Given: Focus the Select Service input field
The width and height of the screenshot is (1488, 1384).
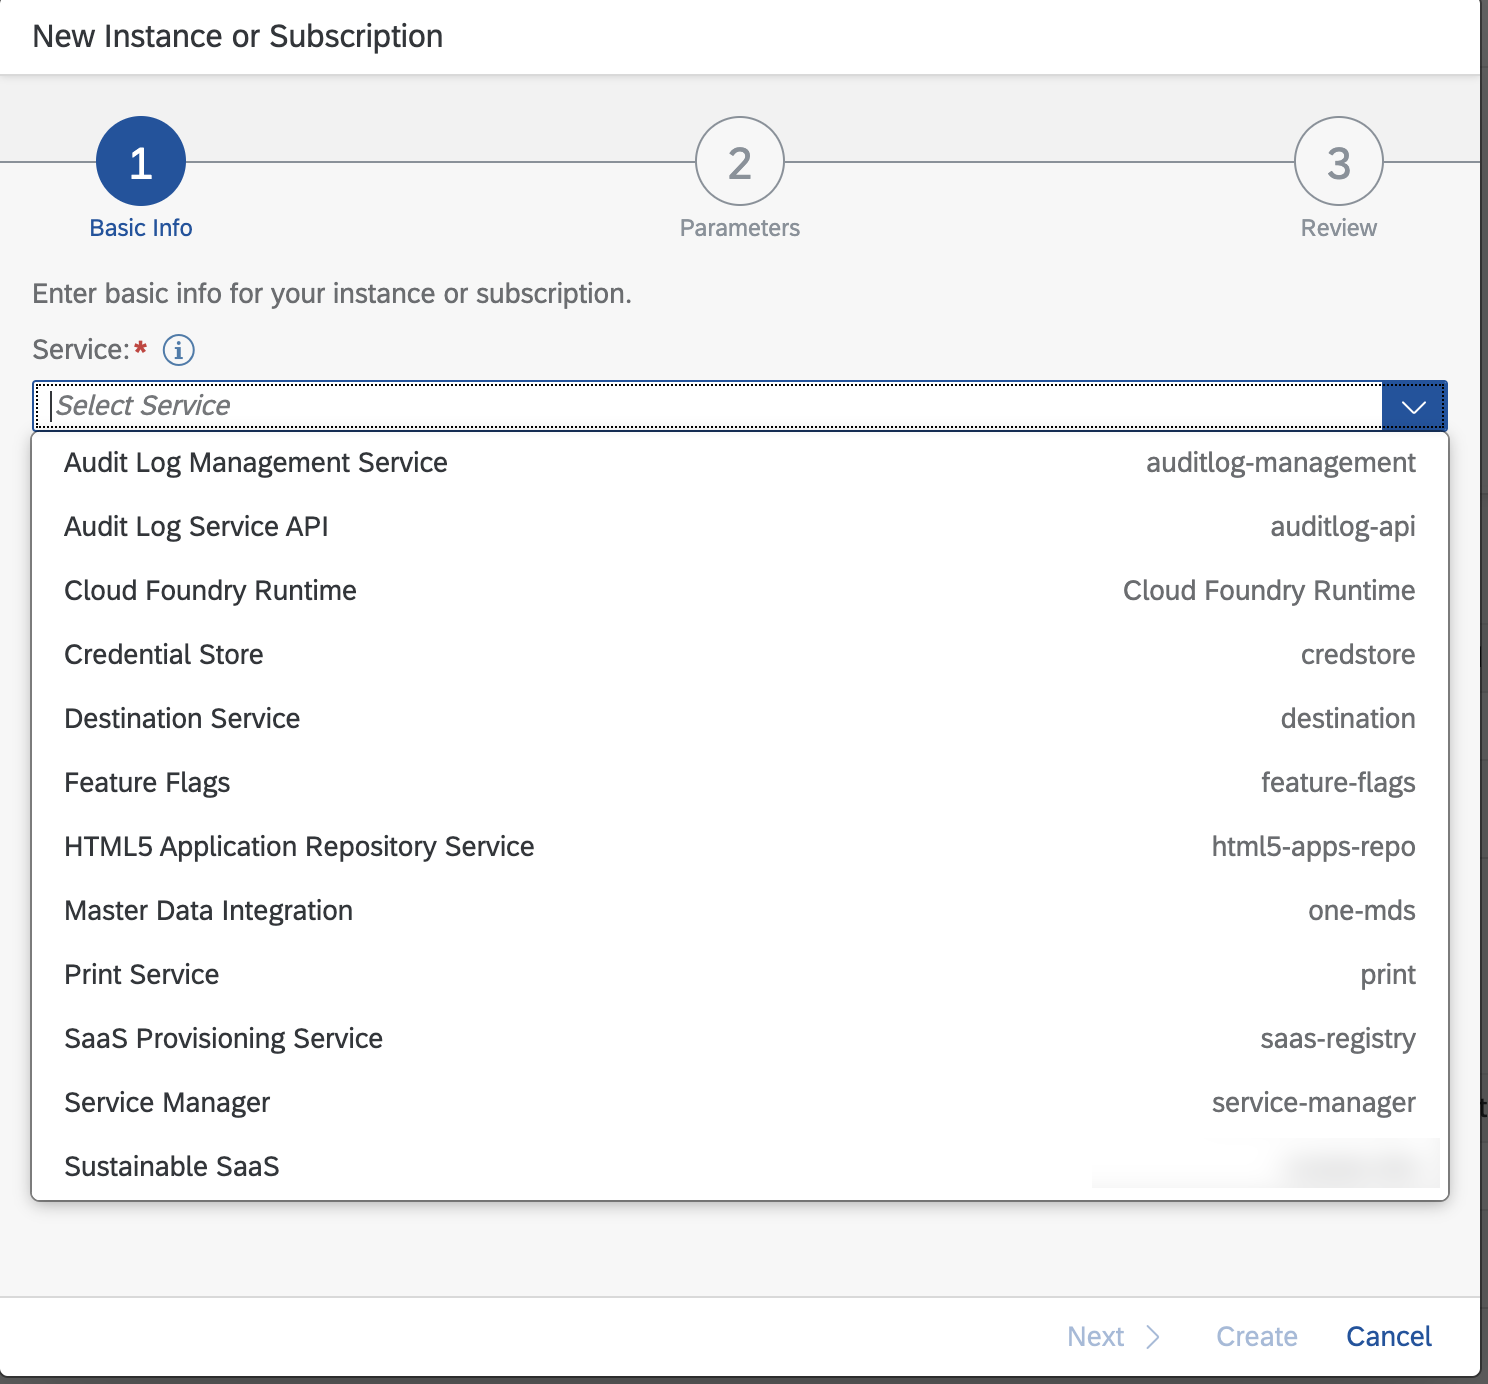Looking at the screenshot, I should click(708, 406).
